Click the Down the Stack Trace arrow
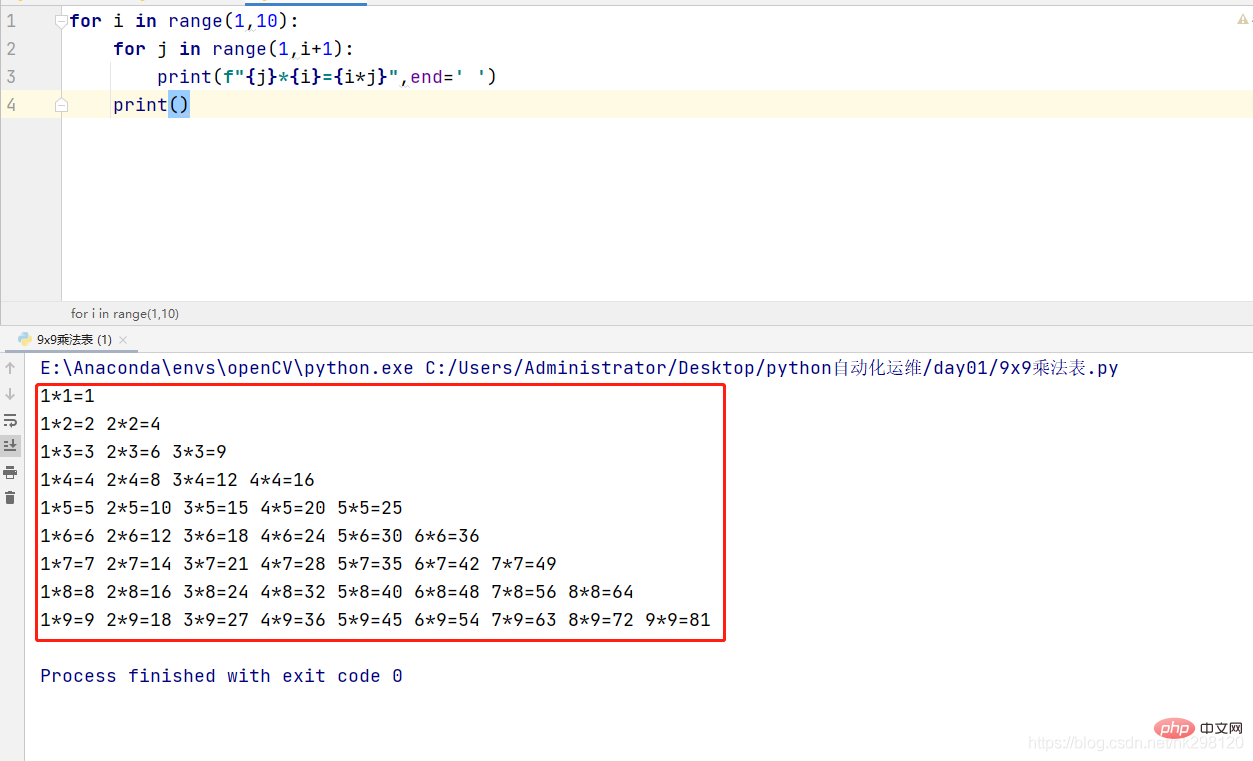The image size is (1253, 761). coord(10,394)
